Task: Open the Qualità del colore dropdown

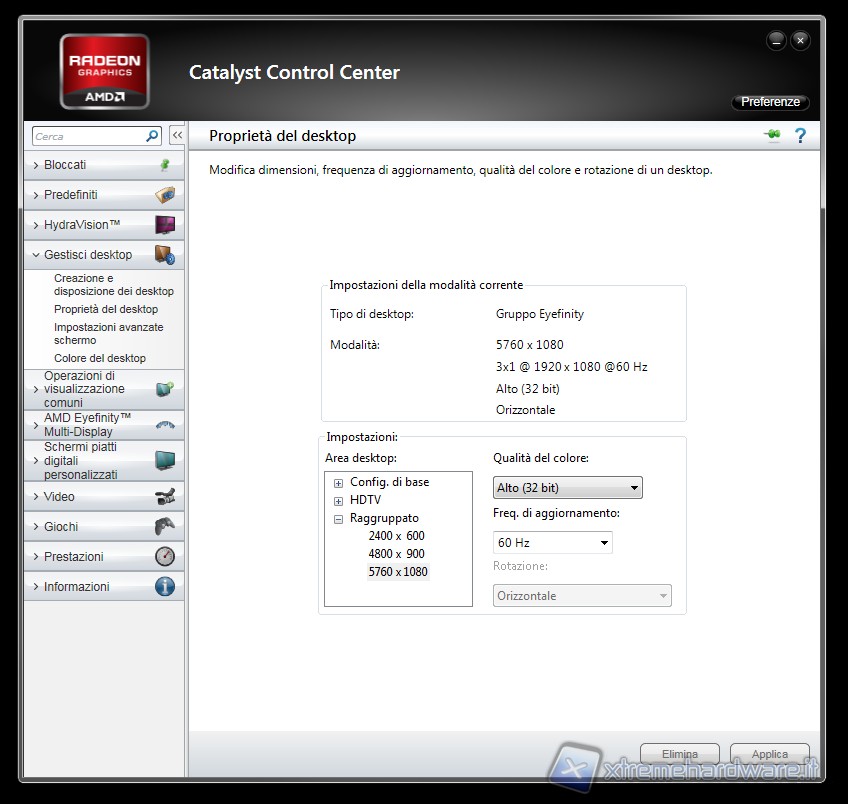Action: pos(568,488)
